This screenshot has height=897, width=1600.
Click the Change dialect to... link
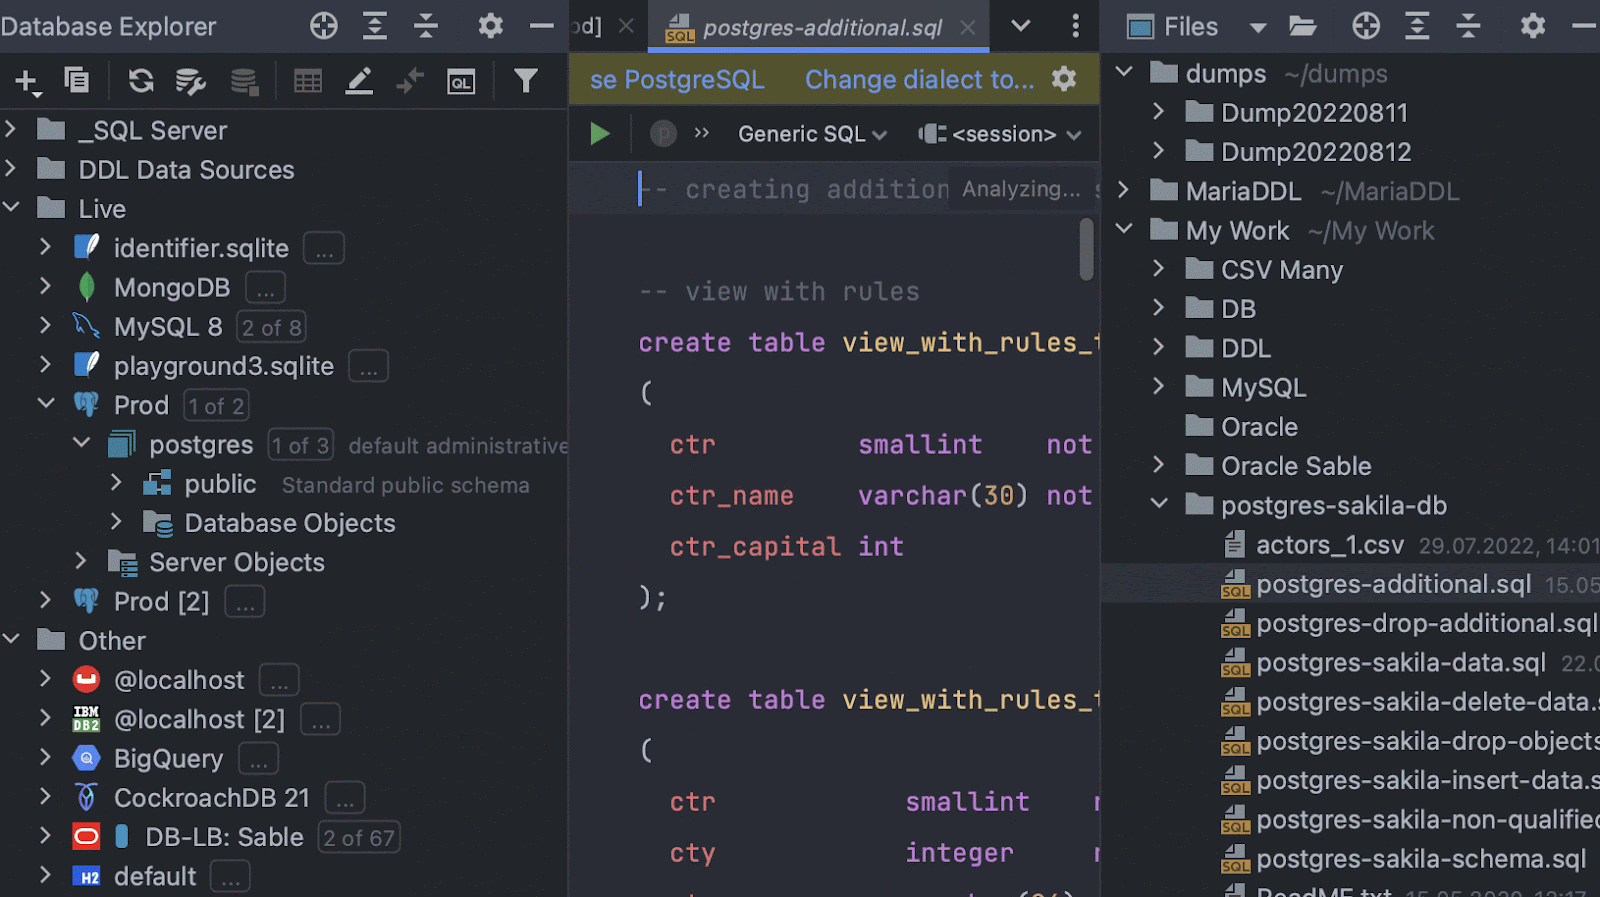[x=919, y=79]
